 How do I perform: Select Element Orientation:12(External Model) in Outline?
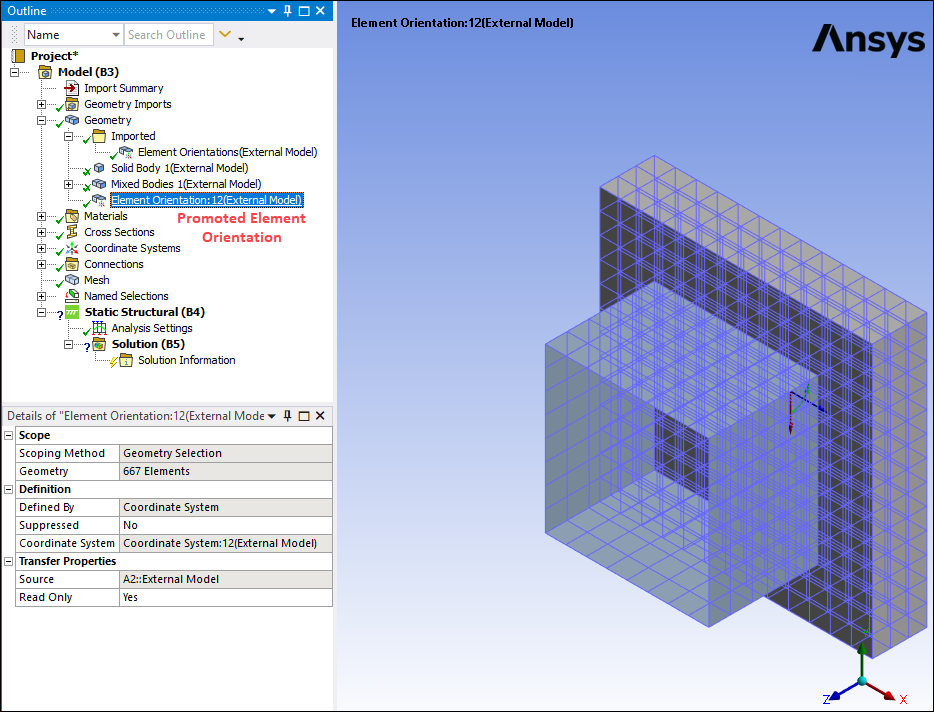point(205,199)
